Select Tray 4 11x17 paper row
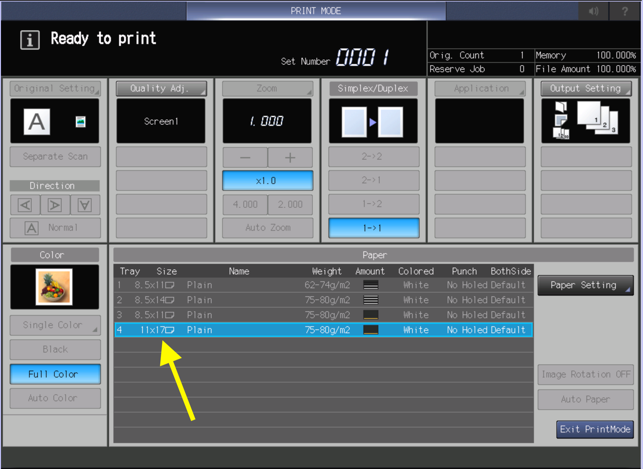 point(321,329)
